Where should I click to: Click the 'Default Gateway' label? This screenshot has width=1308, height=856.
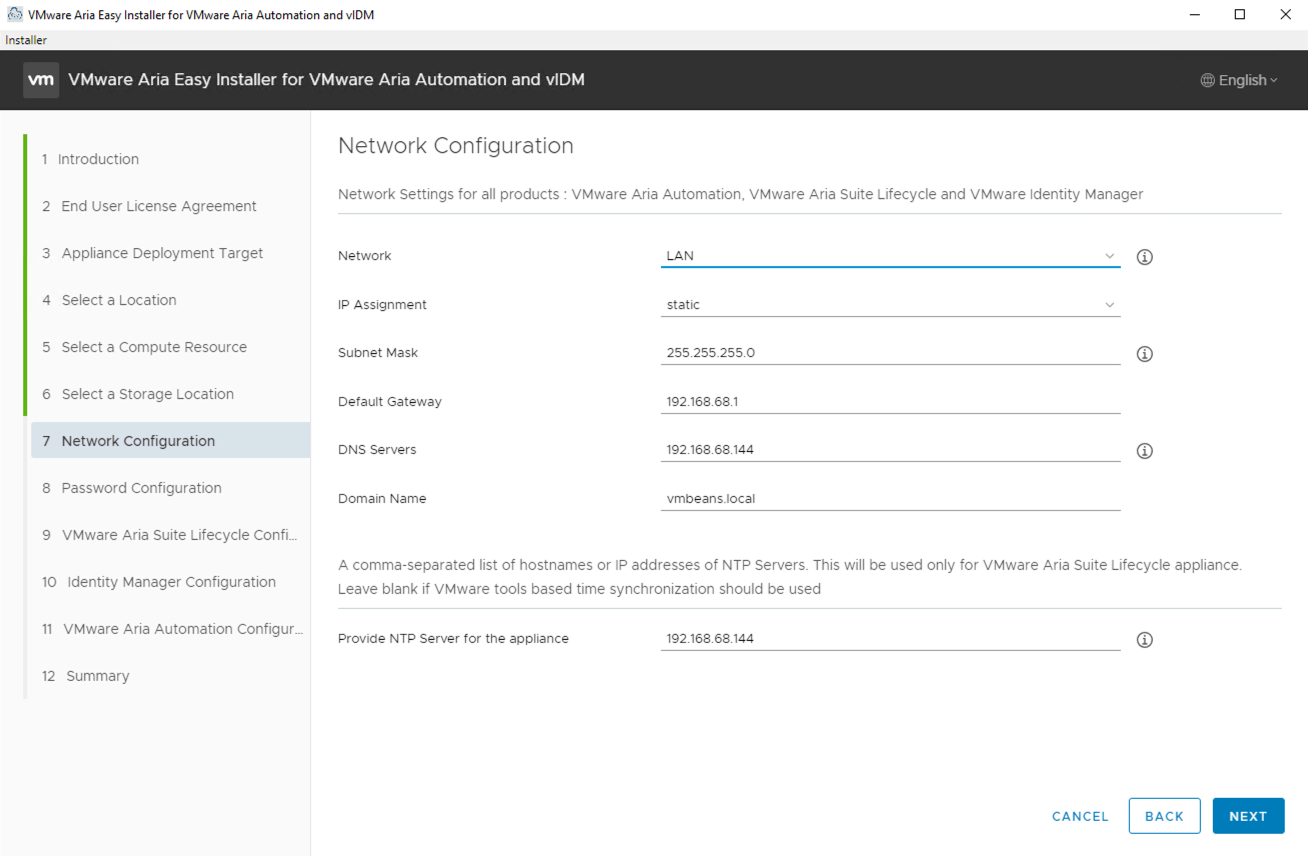[x=390, y=402]
